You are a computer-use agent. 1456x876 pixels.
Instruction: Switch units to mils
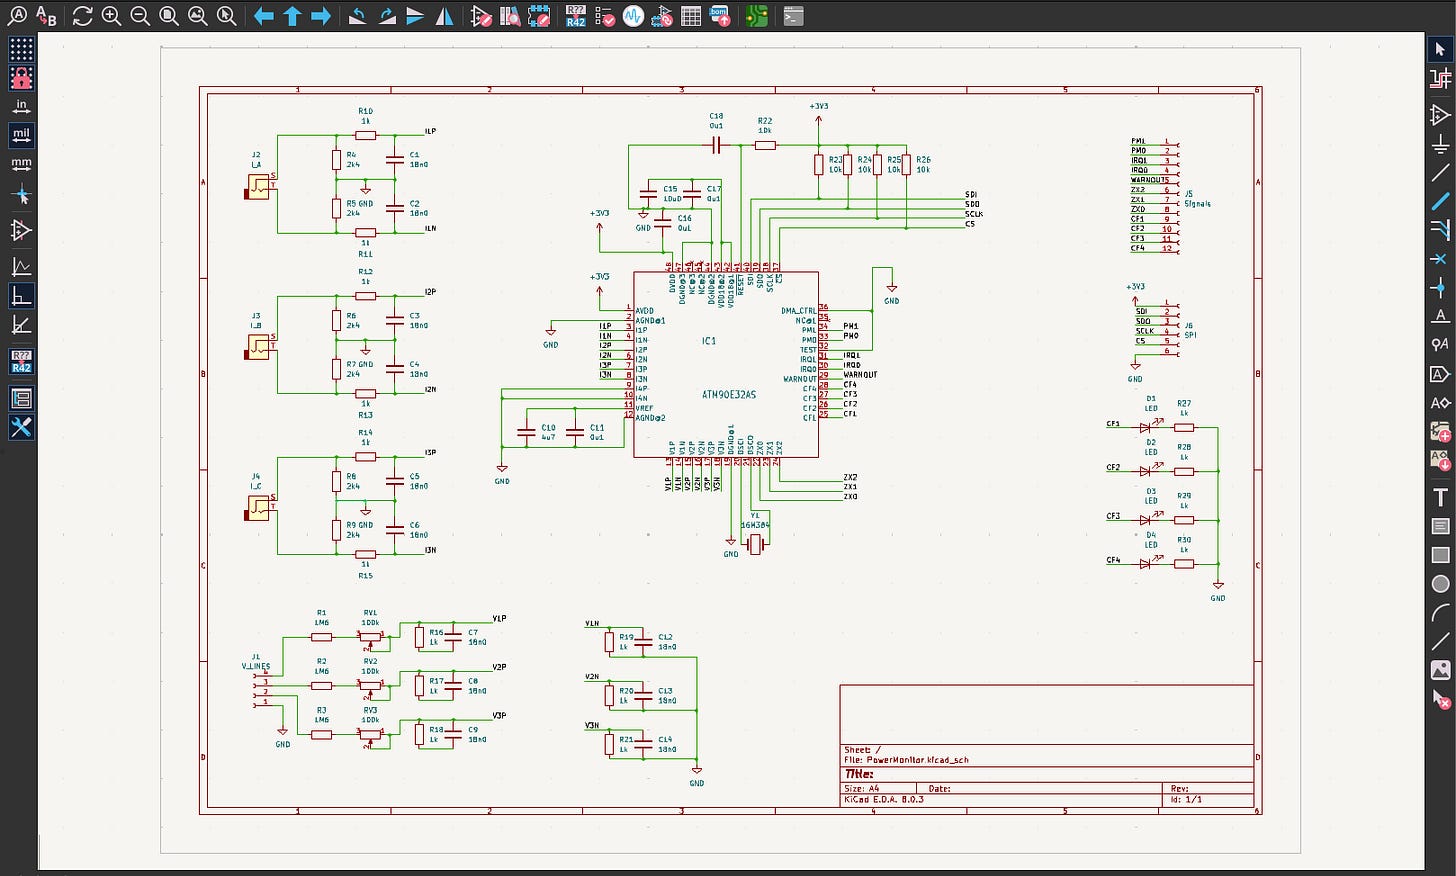(x=21, y=134)
